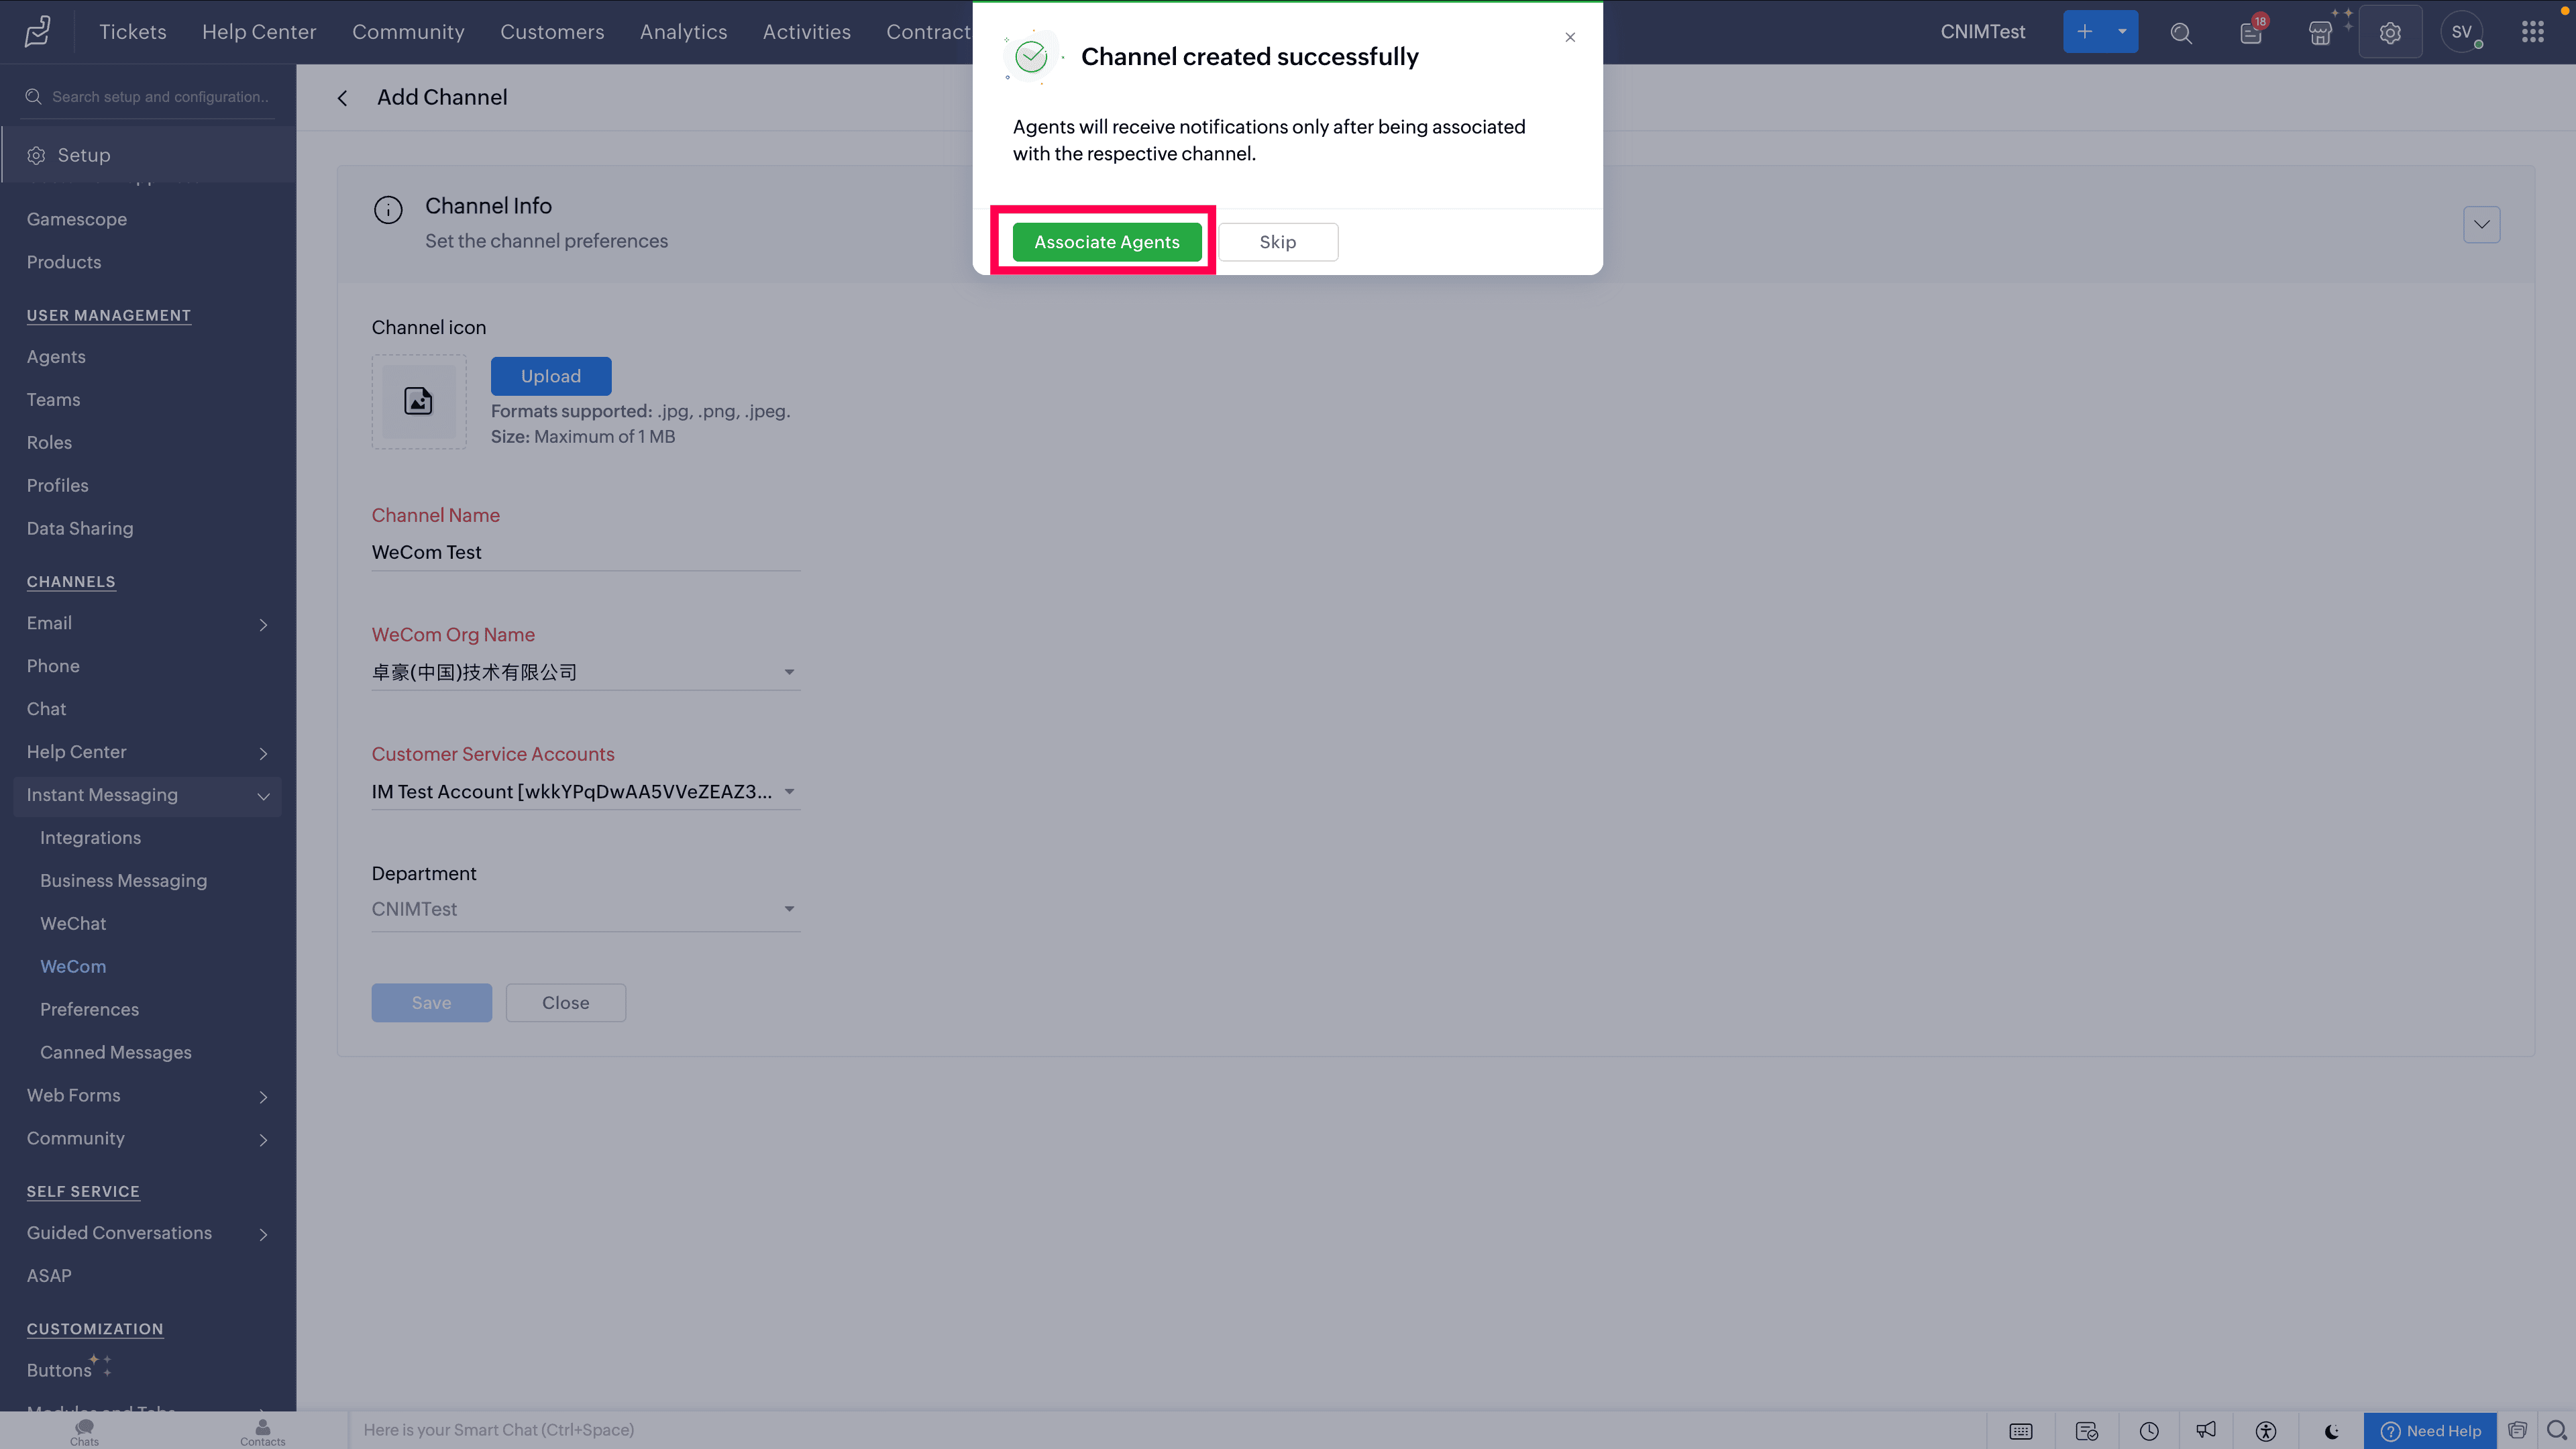
Task: Open the apps grid launcher icon
Action: click(2532, 33)
